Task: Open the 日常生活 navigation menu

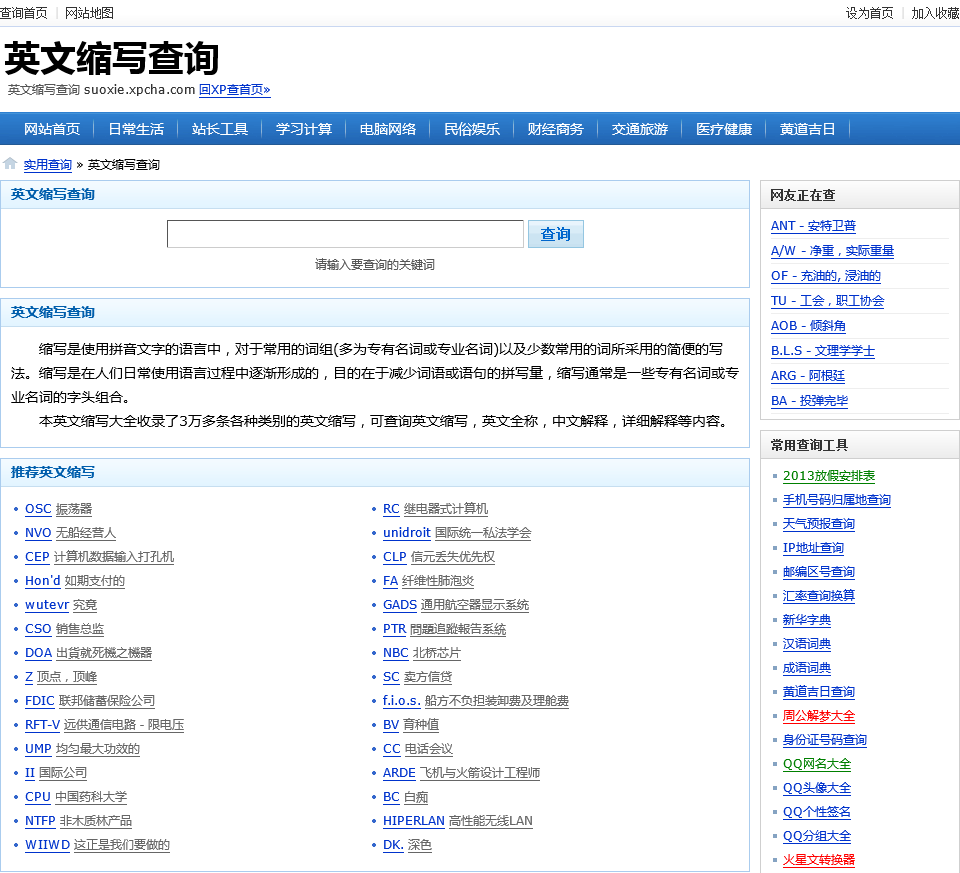Action: [x=136, y=129]
